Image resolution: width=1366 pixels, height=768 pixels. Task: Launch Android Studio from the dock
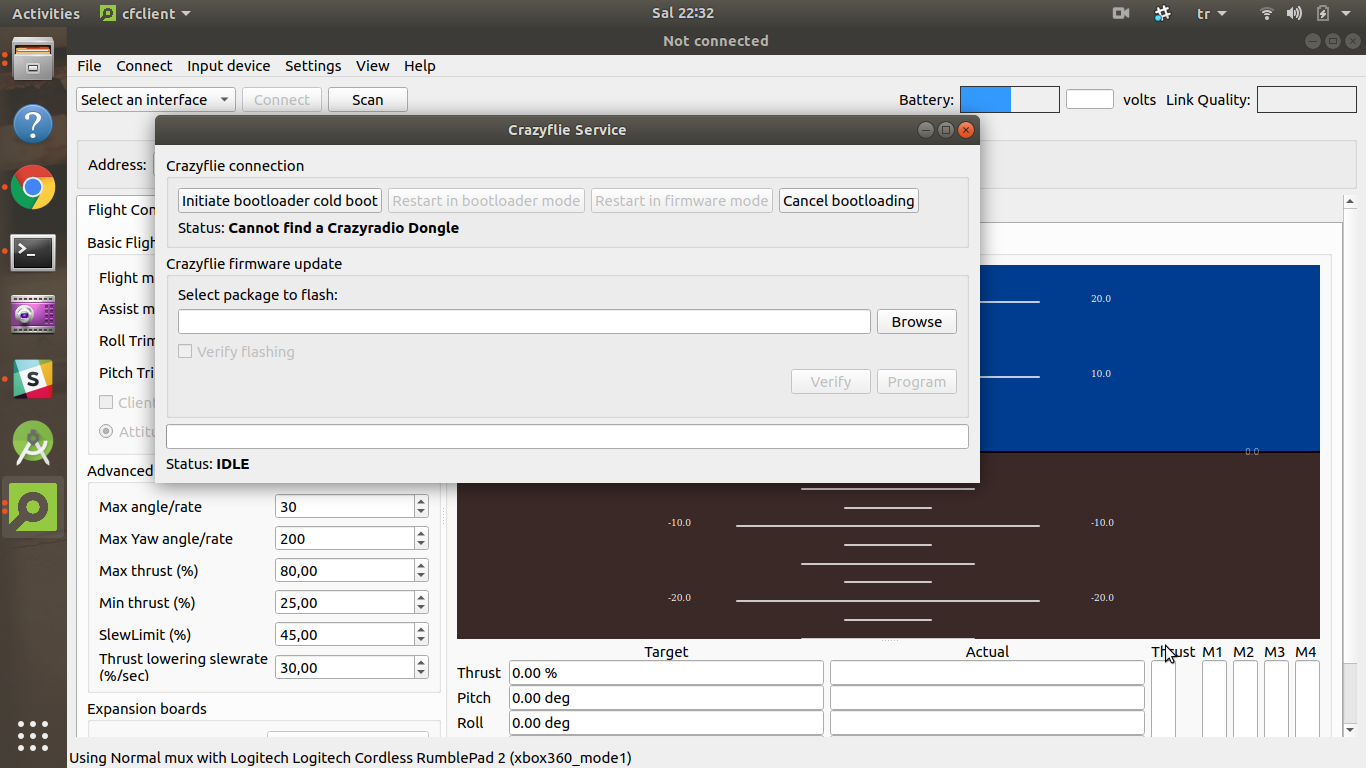pyautogui.click(x=33, y=443)
